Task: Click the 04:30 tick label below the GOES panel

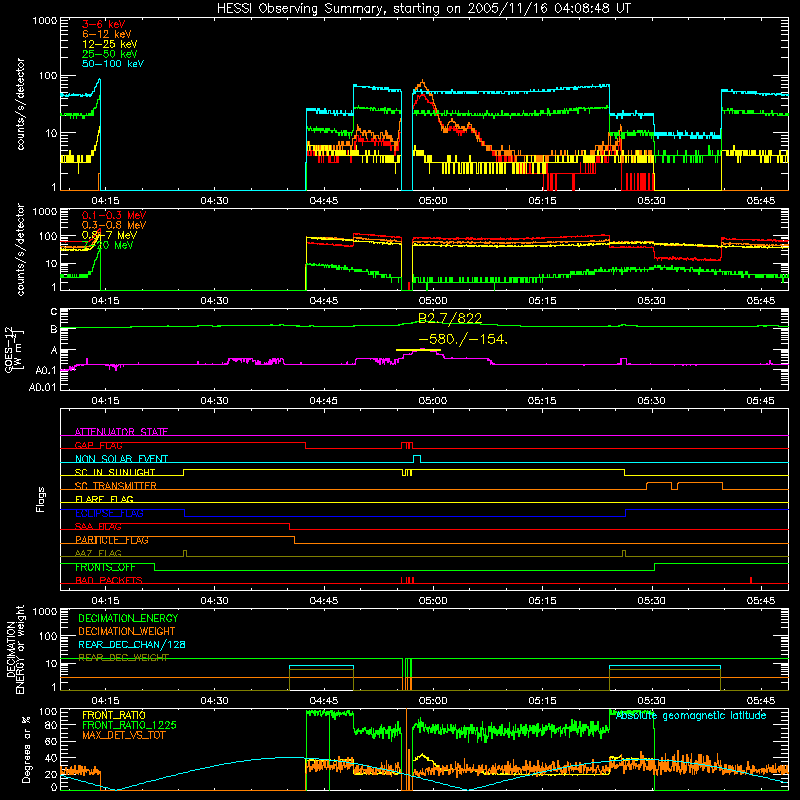Action: [x=214, y=401]
